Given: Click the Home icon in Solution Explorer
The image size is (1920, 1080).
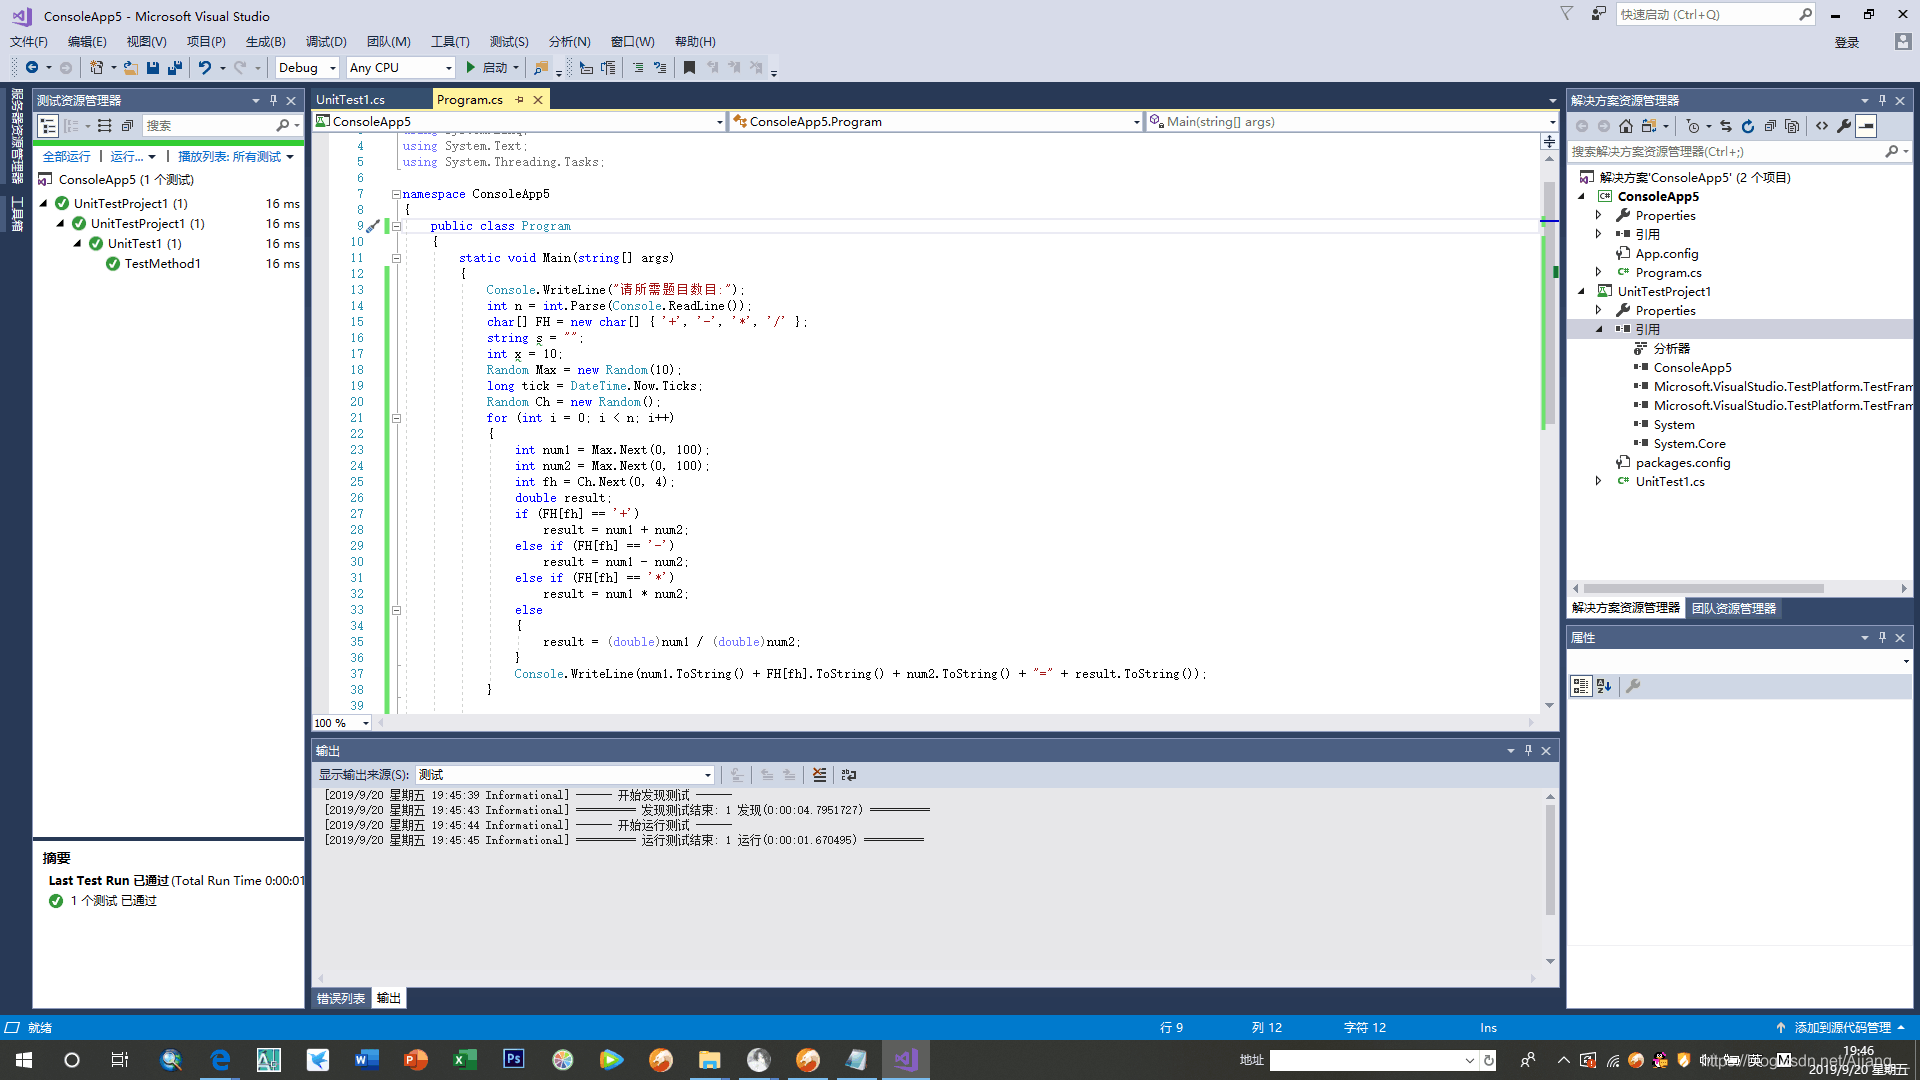Looking at the screenshot, I should [1626, 126].
